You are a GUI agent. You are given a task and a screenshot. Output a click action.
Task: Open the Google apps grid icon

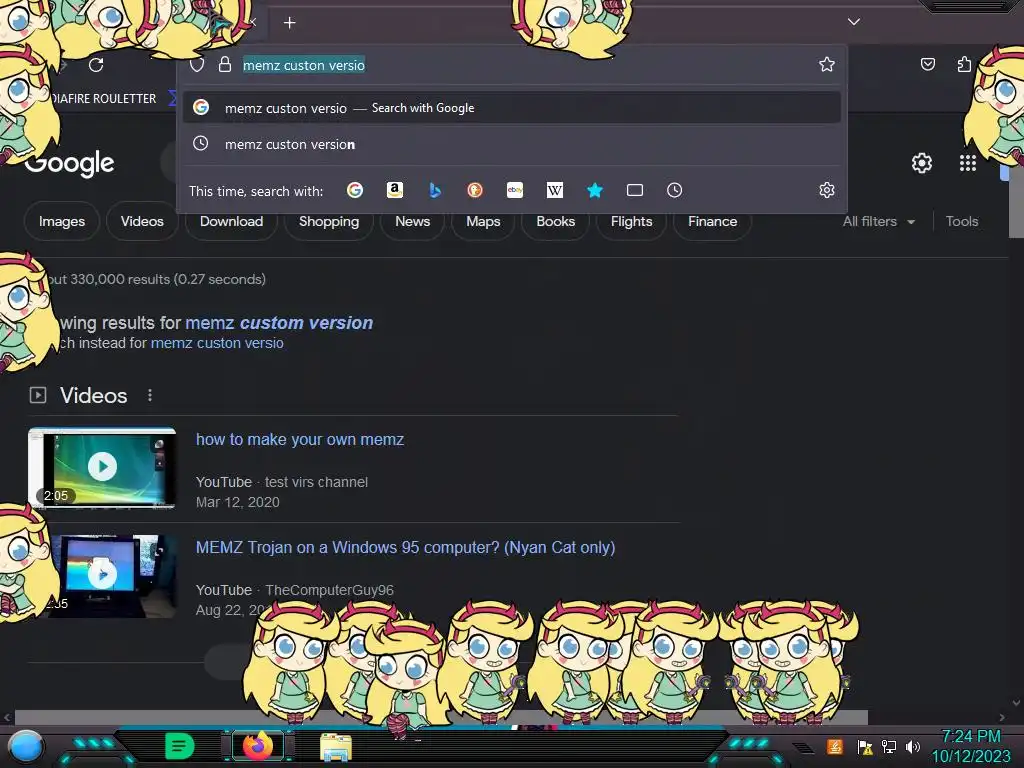pyautogui.click(x=968, y=163)
